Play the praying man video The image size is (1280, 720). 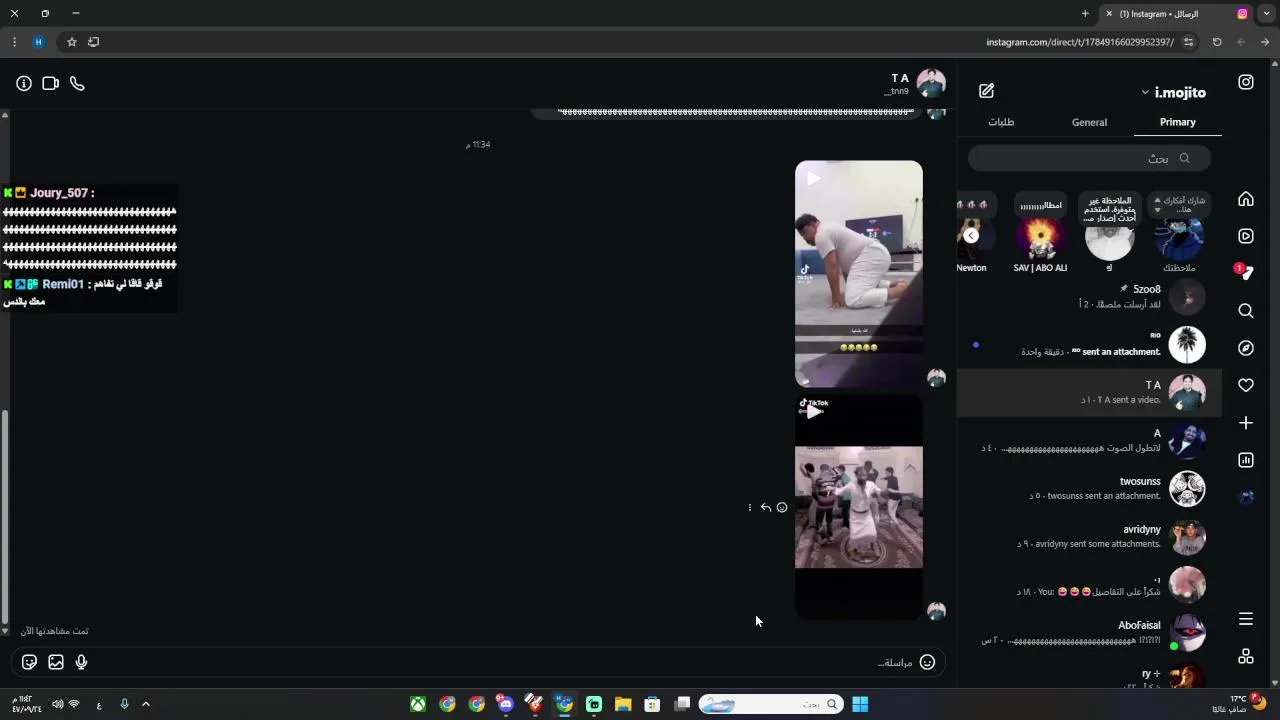(859, 274)
